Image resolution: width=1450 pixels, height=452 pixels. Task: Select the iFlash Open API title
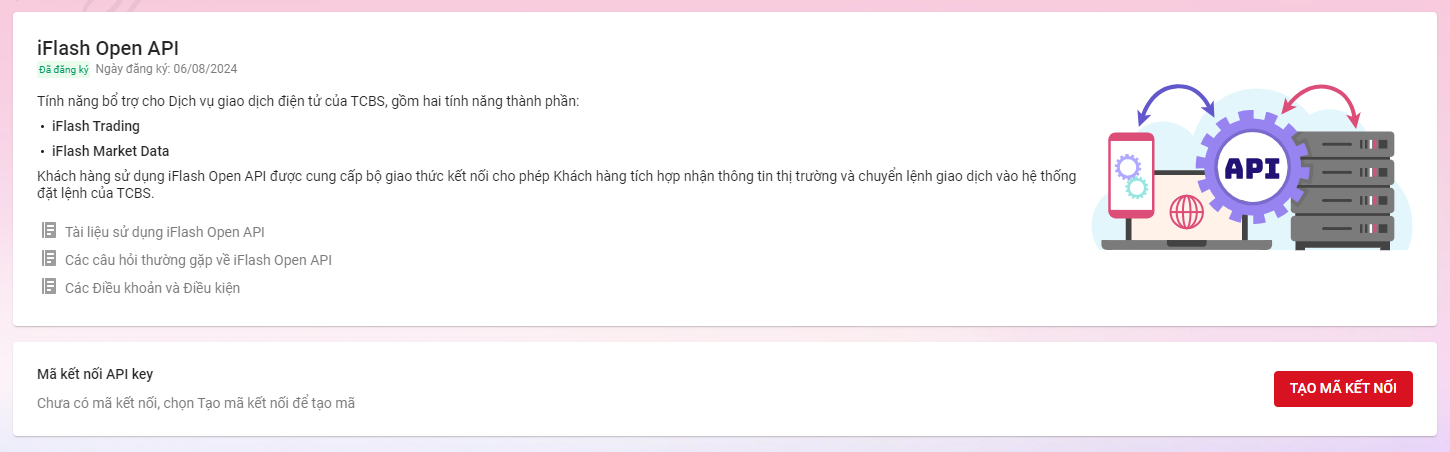tap(108, 47)
